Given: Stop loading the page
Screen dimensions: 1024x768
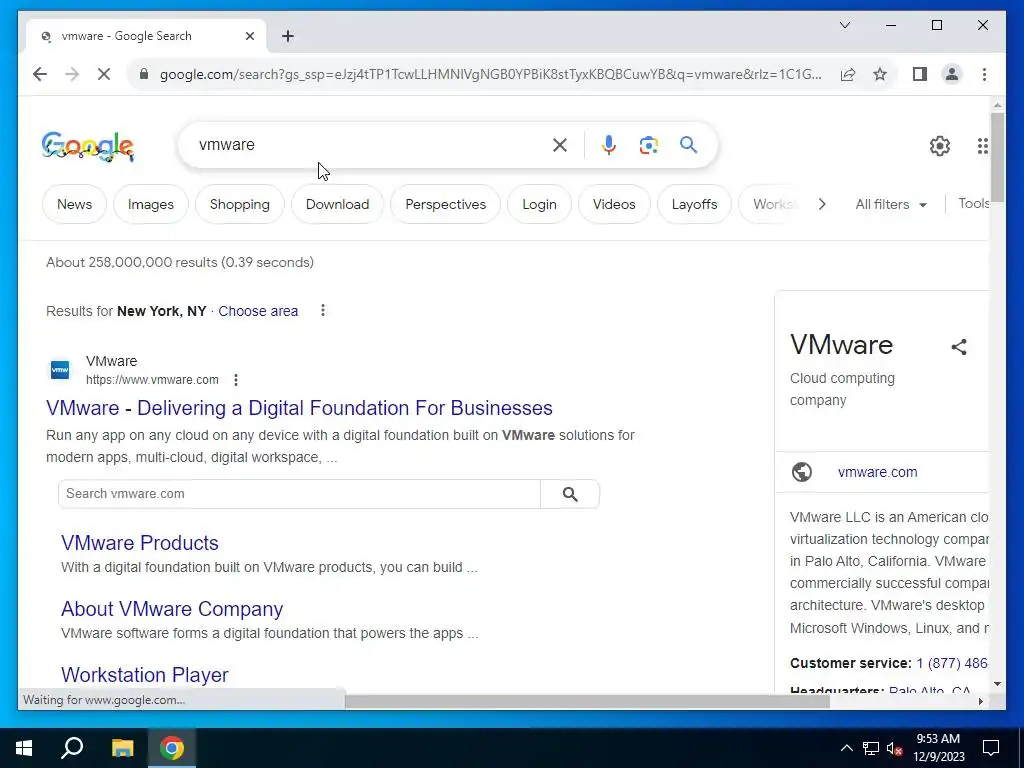Looking at the screenshot, I should coord(104,74).
